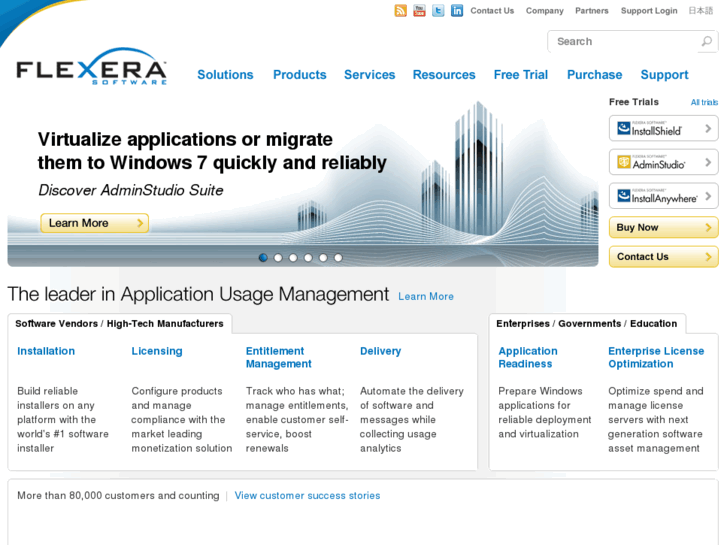Switch to Enterprises / Governments / Education tab
Image resolution: width=727 pixels, height=545 pixels.
pyautogui.click(x=586, y=324)
